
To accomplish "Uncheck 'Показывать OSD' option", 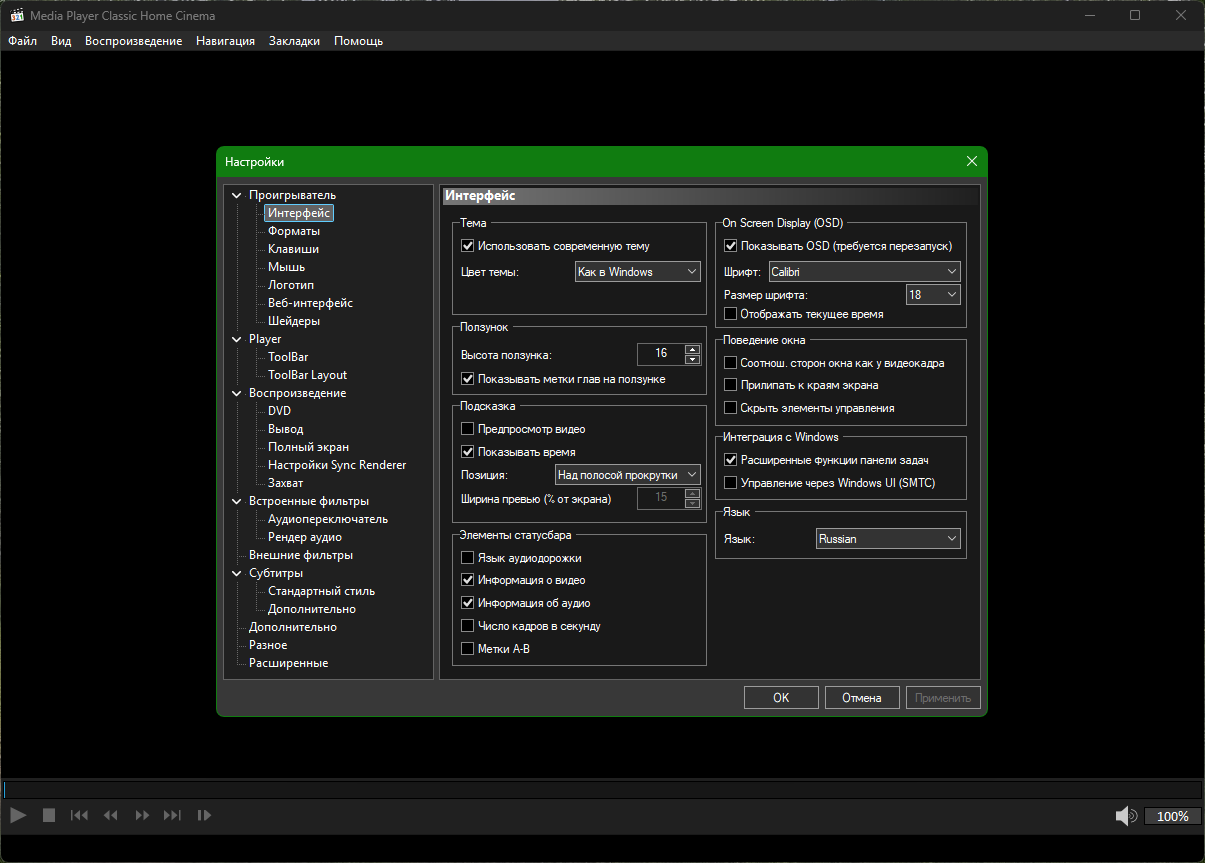I will pyautogui.click(x=730, y=246).
